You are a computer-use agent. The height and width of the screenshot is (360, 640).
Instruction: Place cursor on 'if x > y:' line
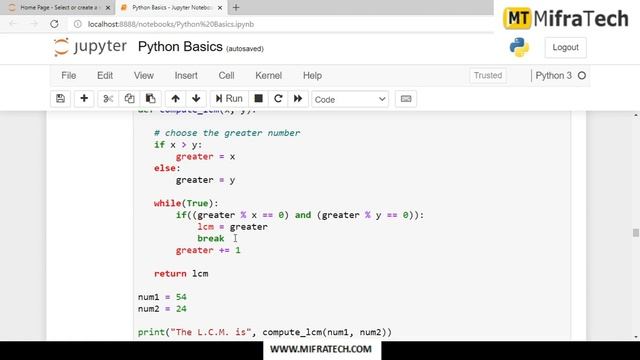click(178, 145)
